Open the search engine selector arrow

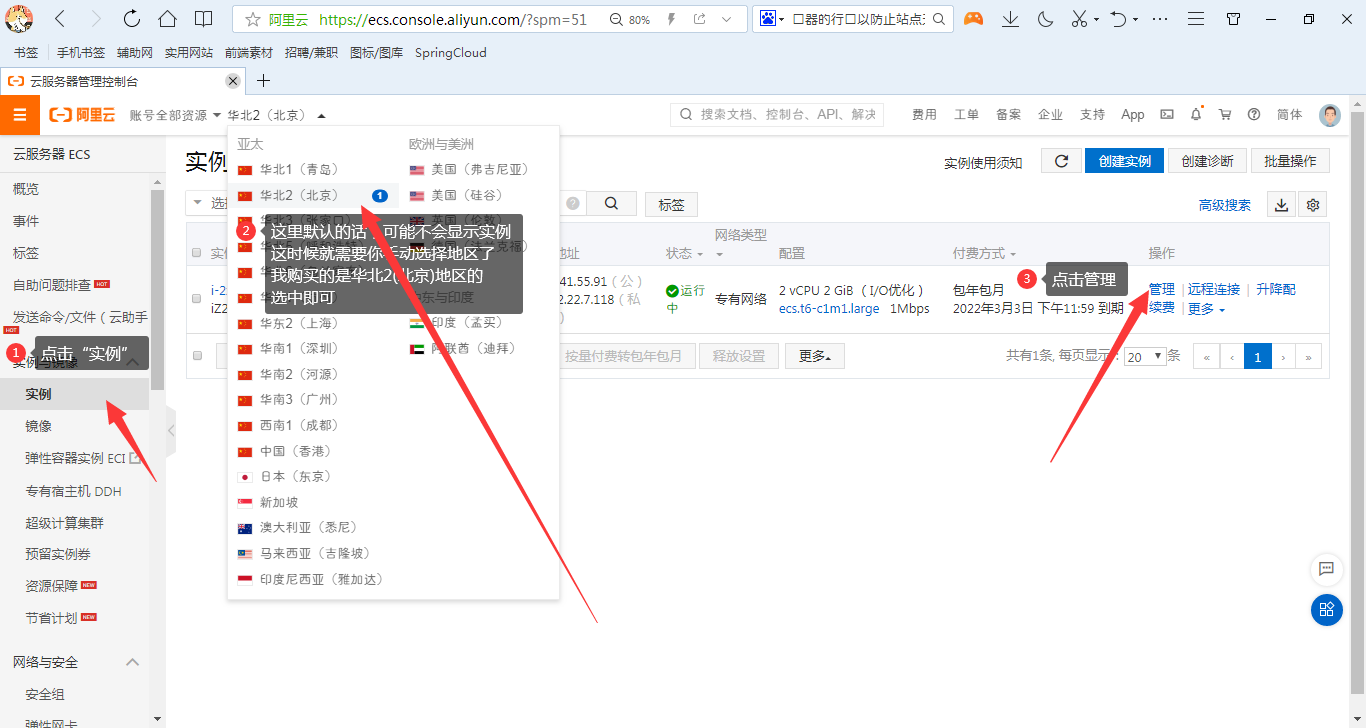(781, 19)
